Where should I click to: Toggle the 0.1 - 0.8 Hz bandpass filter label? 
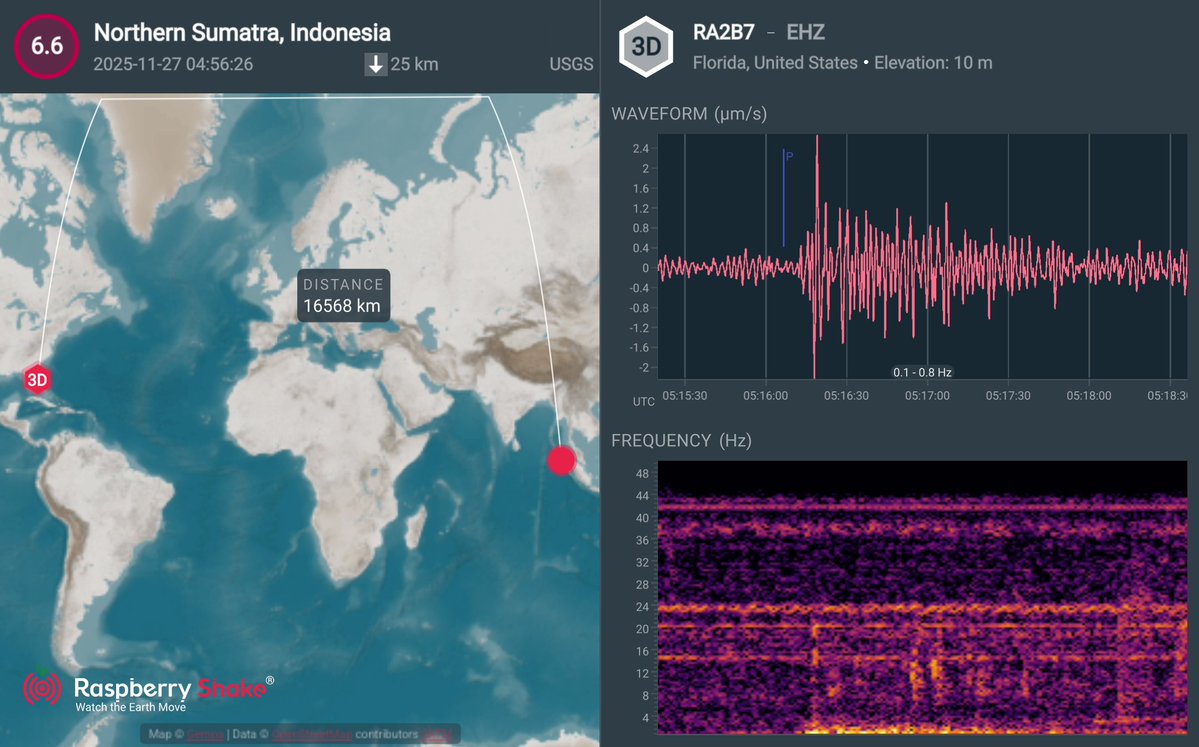[921, 371]
